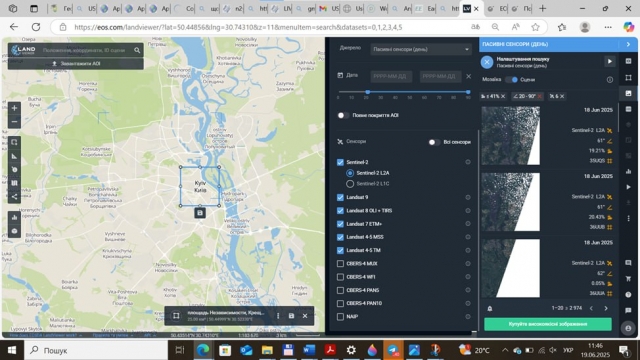The image size is (640, 360).
Task: Zoom out the map with minus button
Action: click(x=14, y=122)
